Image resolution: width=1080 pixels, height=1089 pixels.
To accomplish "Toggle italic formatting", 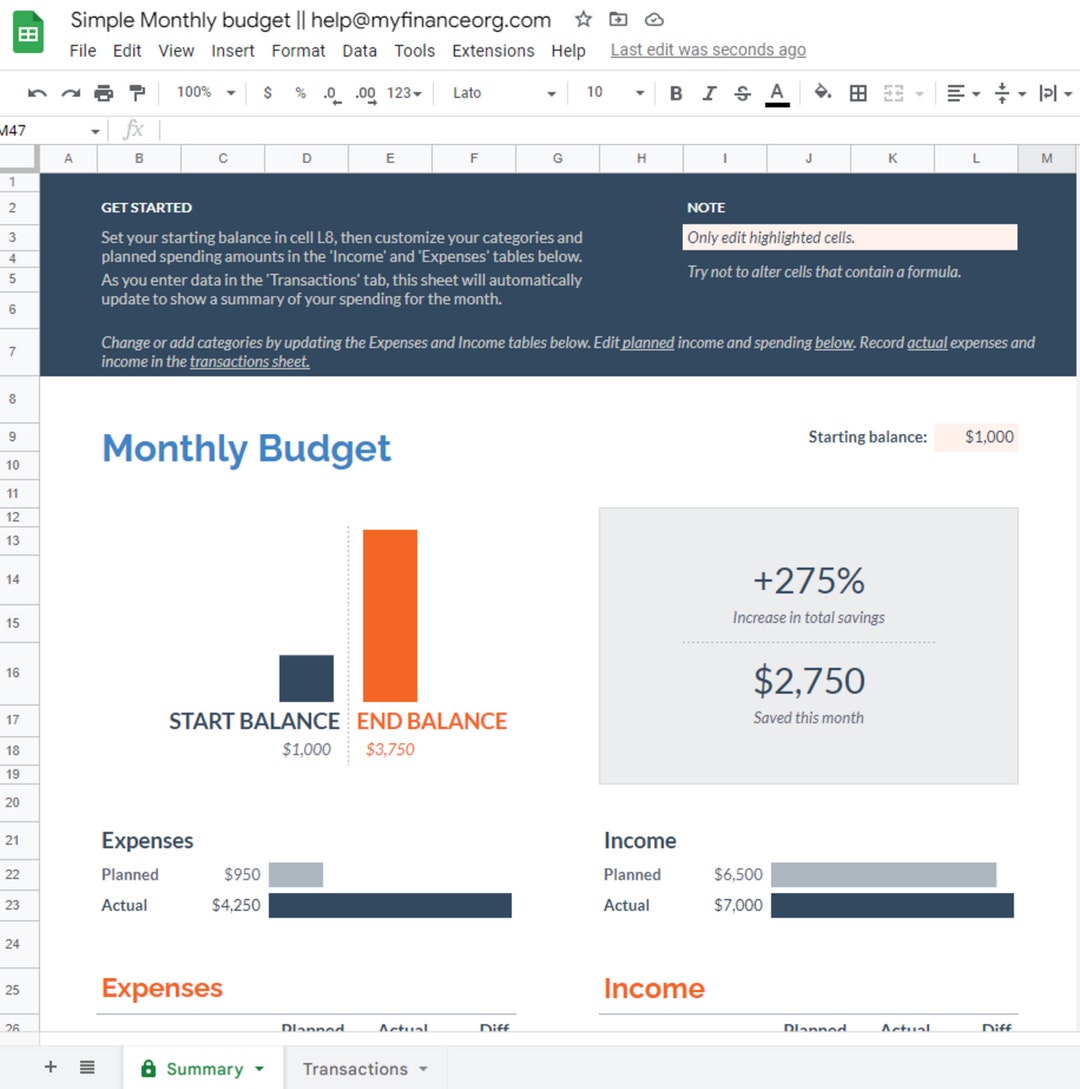I will tap(709, 93).
